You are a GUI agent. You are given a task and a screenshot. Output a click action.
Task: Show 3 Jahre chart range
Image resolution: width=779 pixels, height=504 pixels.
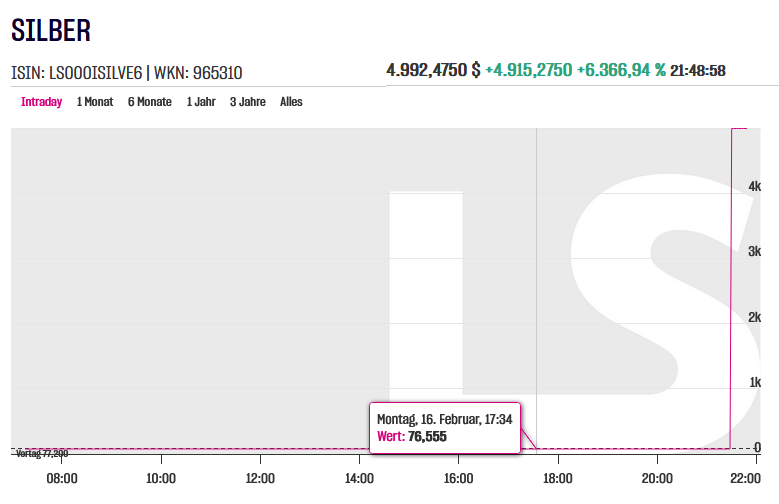[247, 102]
